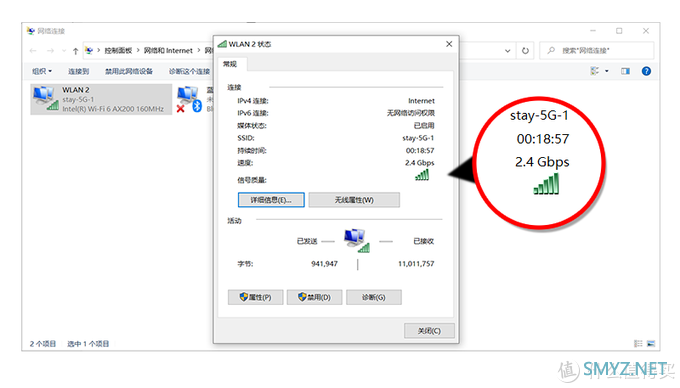Click the 无线属性(W) button
The width and height of the screenshot is (680, 388).
click(354, 200)
